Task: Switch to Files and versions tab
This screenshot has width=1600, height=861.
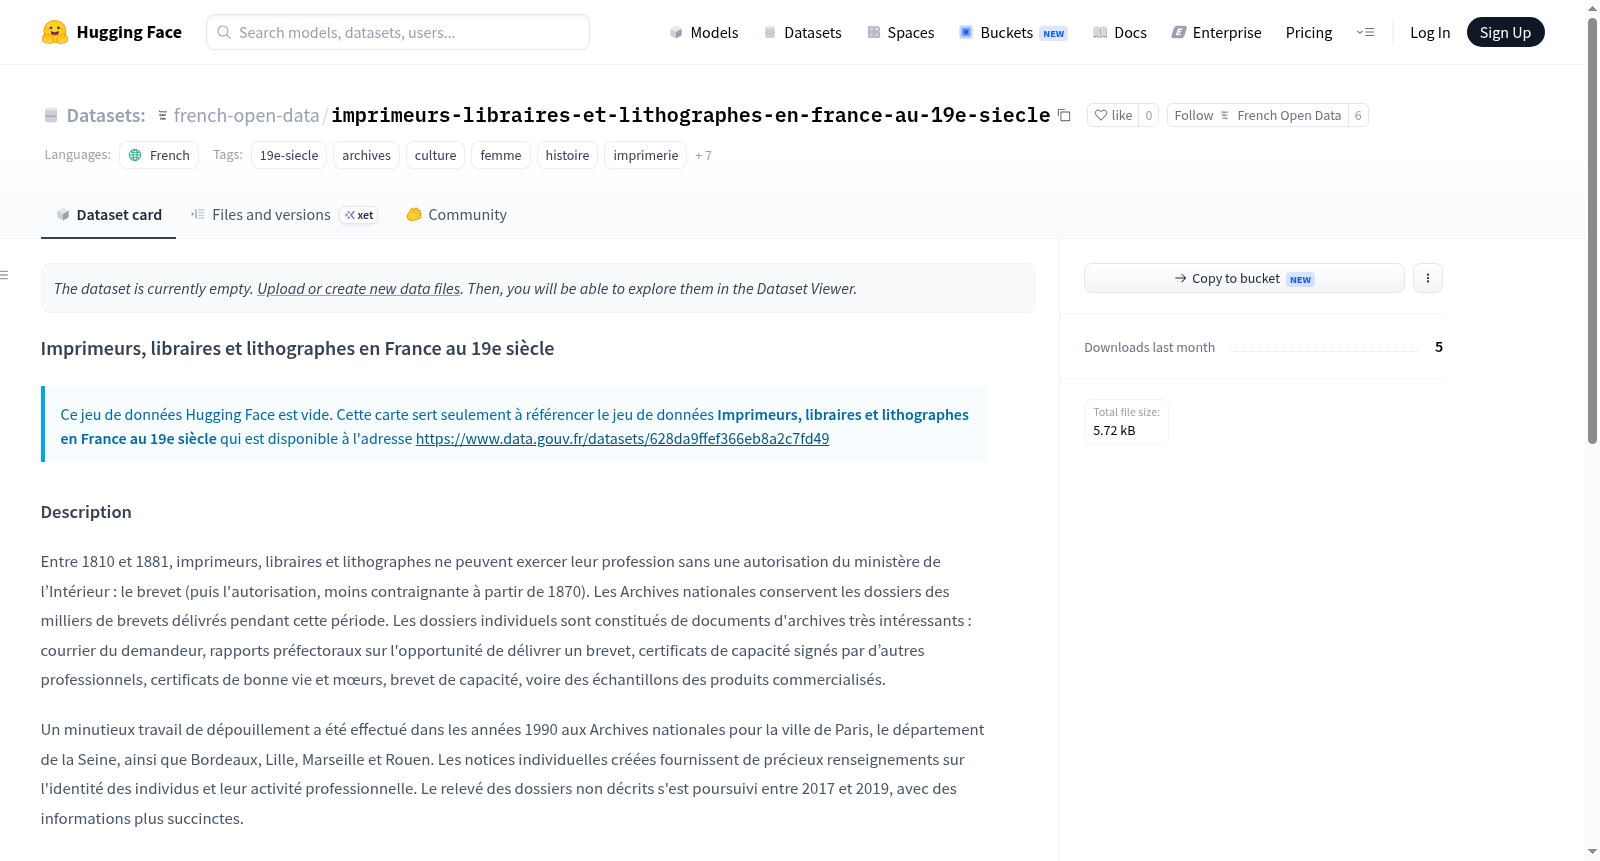Action: coord(284,215)
